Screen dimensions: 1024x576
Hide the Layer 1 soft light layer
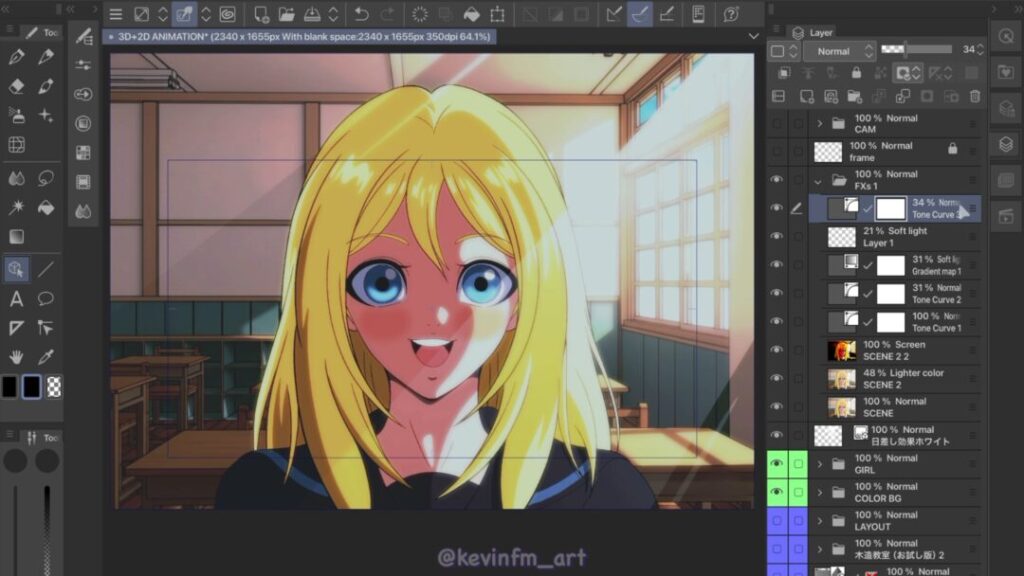click(776, 236)
